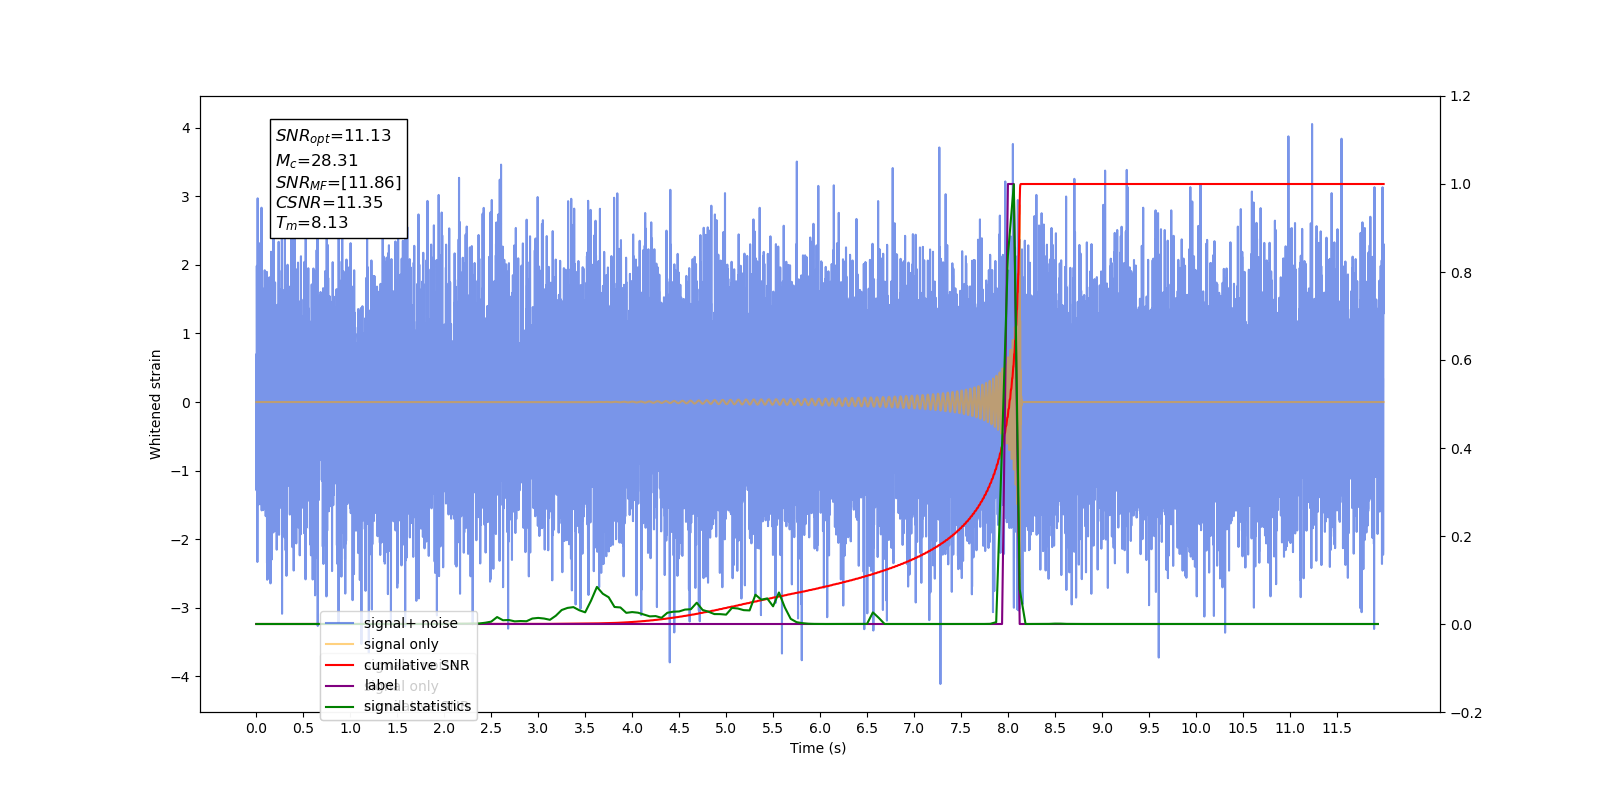The image size is (1600, 800).
Task: Click the 1.2 tick on right axis
Action: click(1461, 97)
